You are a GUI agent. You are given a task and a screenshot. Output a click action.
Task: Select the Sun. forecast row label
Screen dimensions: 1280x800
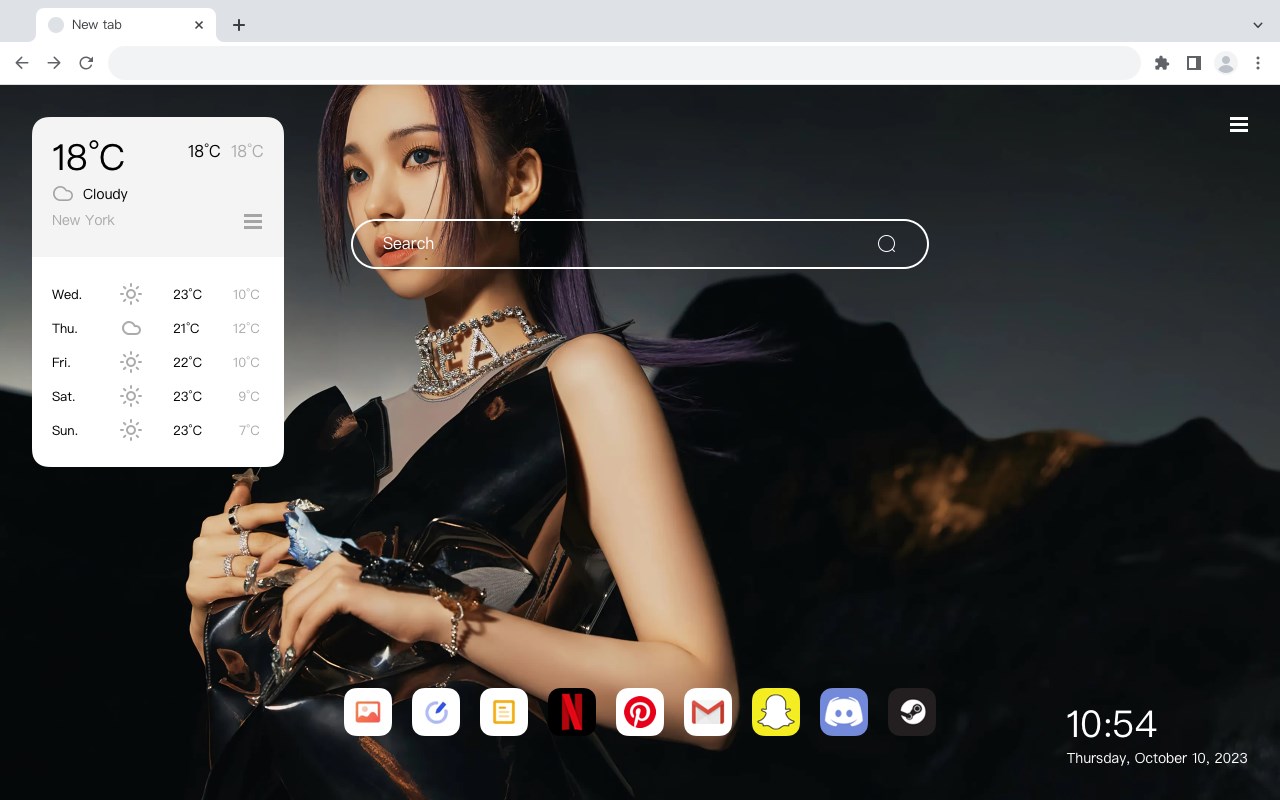coord(65,431)
